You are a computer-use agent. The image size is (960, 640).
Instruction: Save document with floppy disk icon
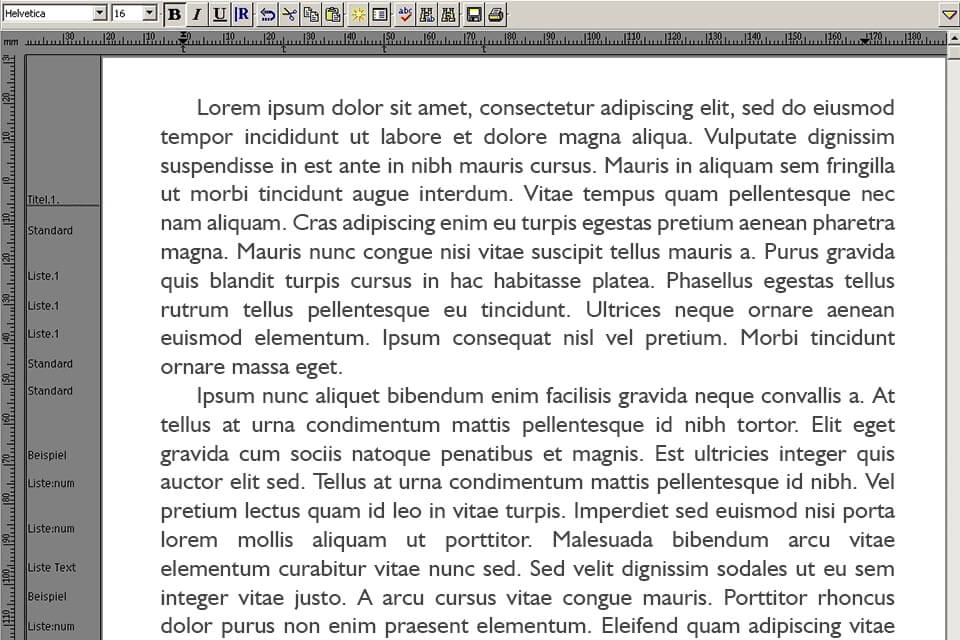473,14
